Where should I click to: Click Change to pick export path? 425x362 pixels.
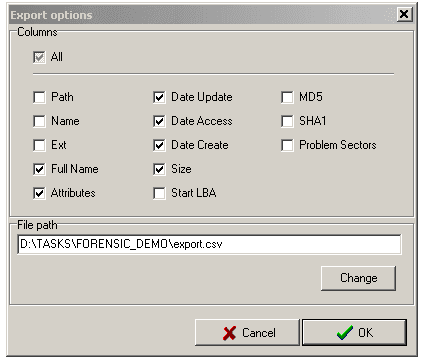(359, 278)
